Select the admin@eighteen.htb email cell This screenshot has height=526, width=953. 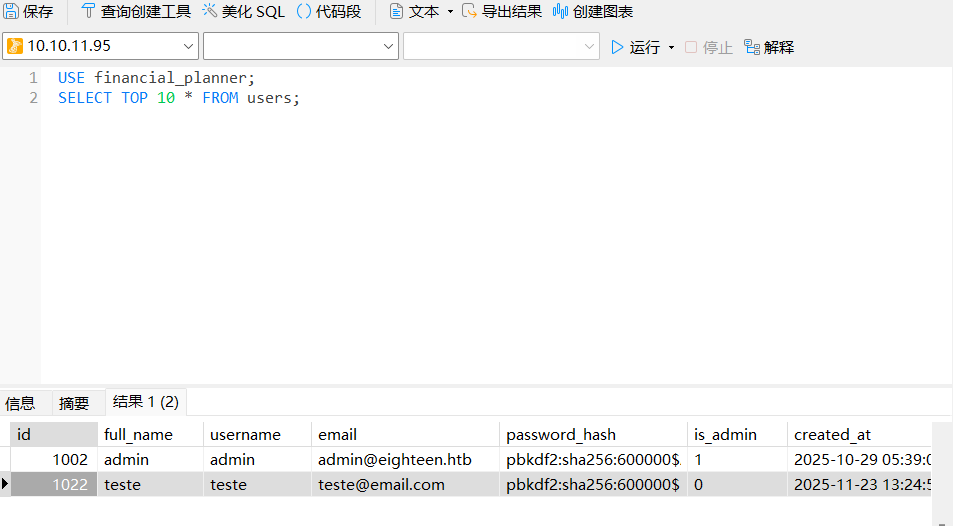[x=394, y=460]
